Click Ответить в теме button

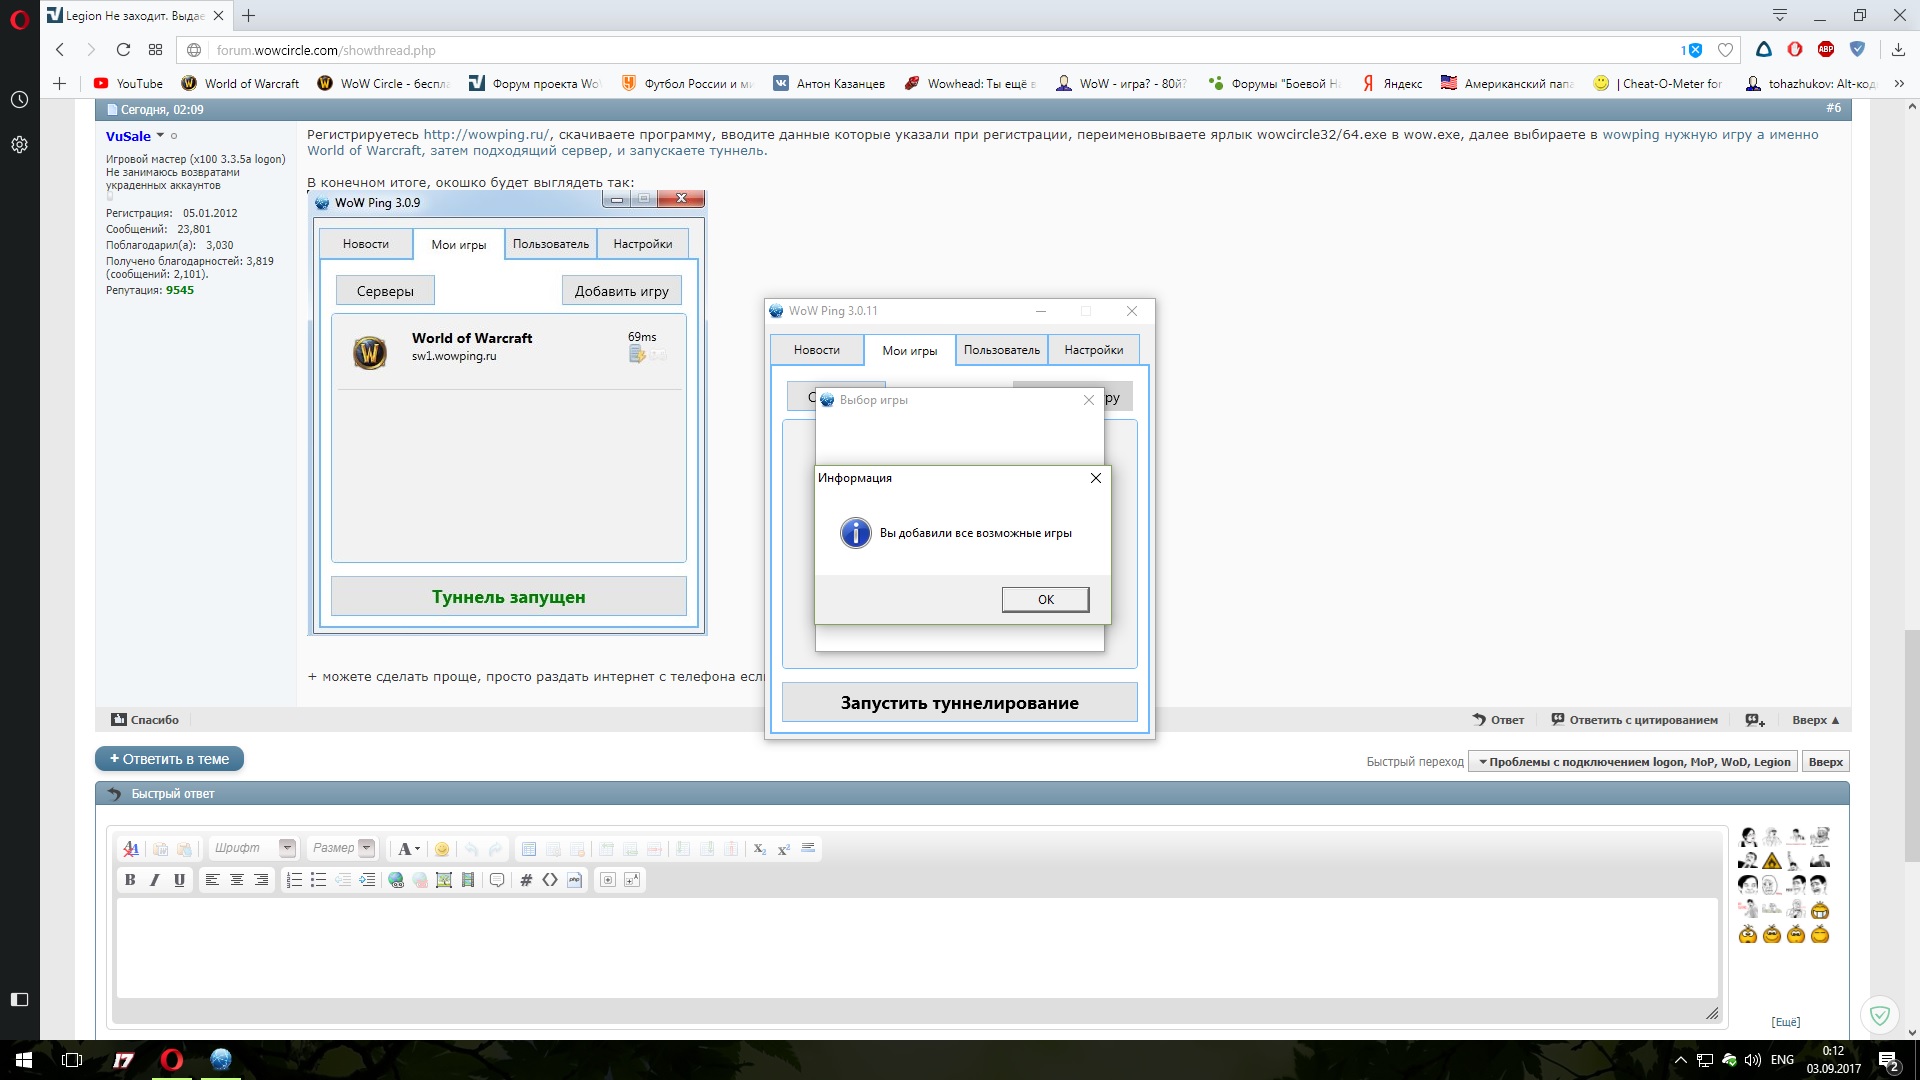tap(169, 759)
